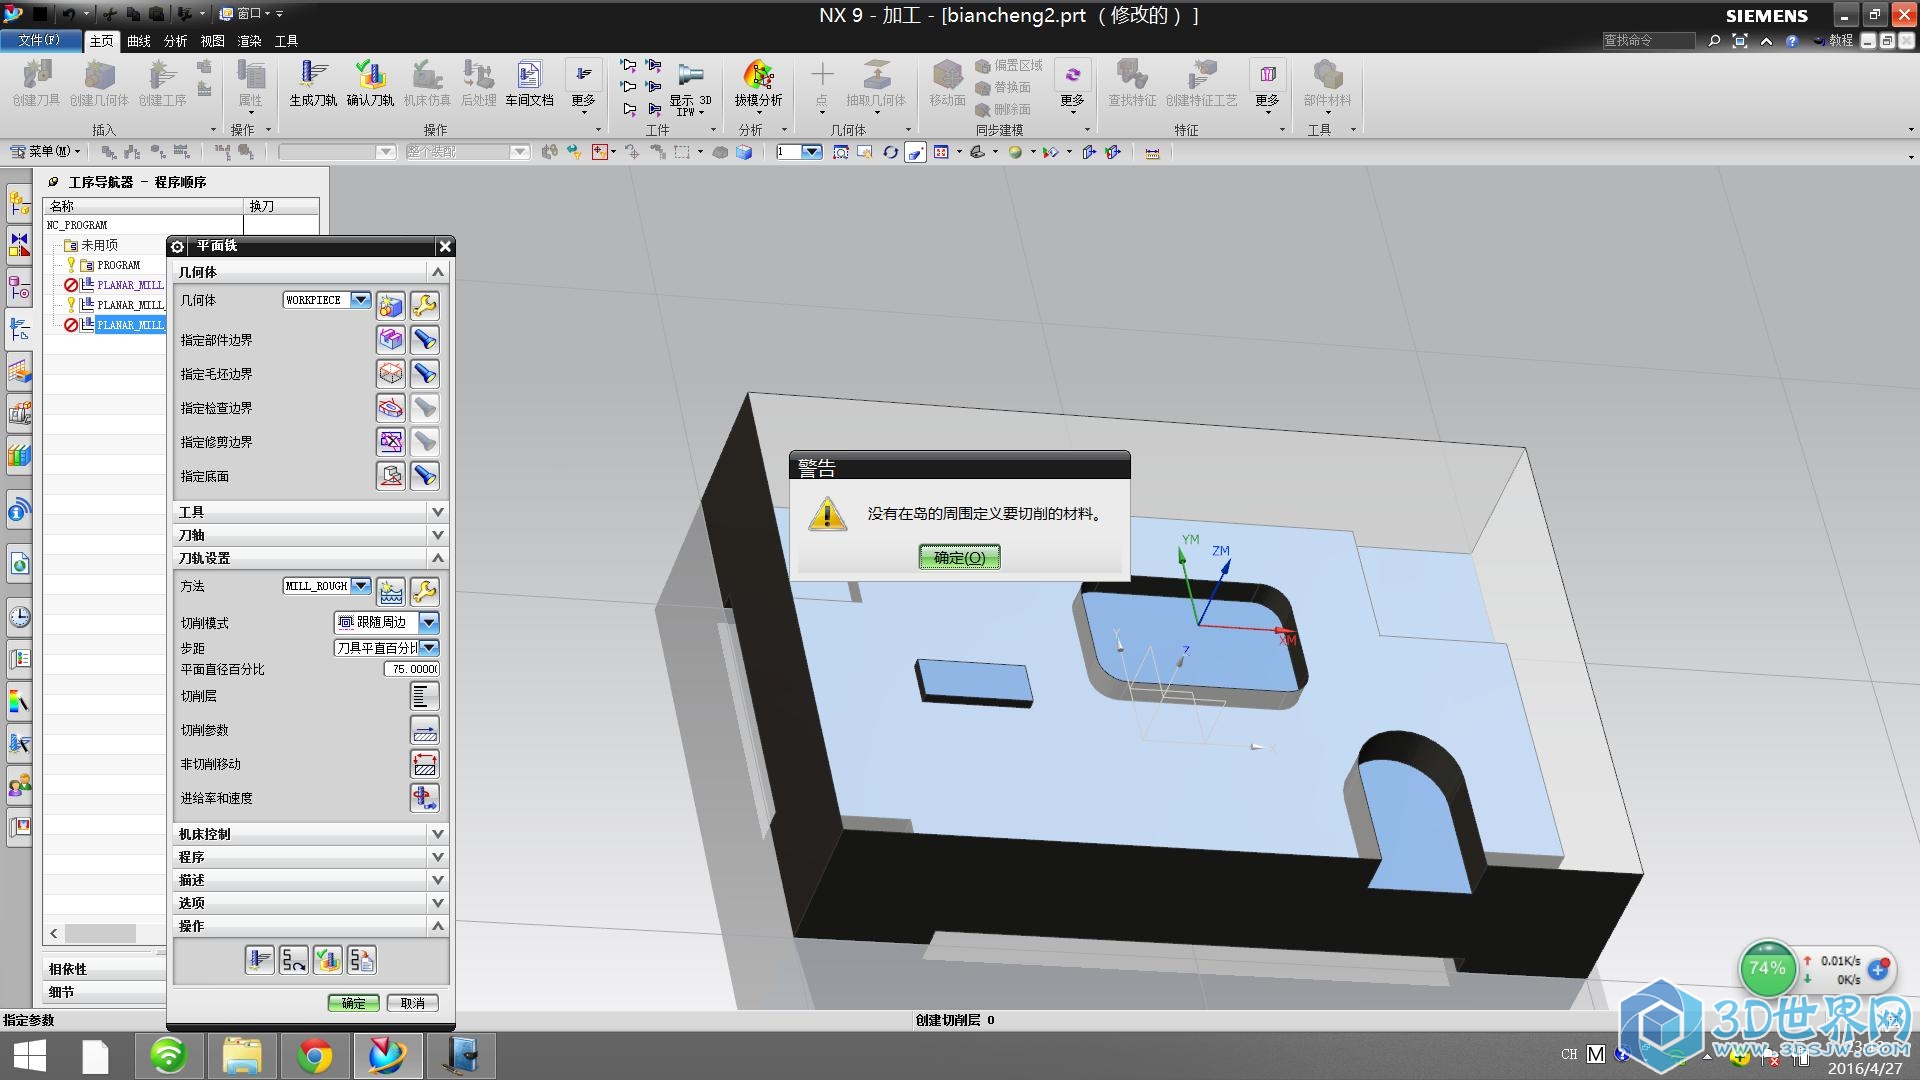Click Generate icon in dialog Operation (操作) section
Screen dimensions: 1920x1080
click(x=260, y=960)
